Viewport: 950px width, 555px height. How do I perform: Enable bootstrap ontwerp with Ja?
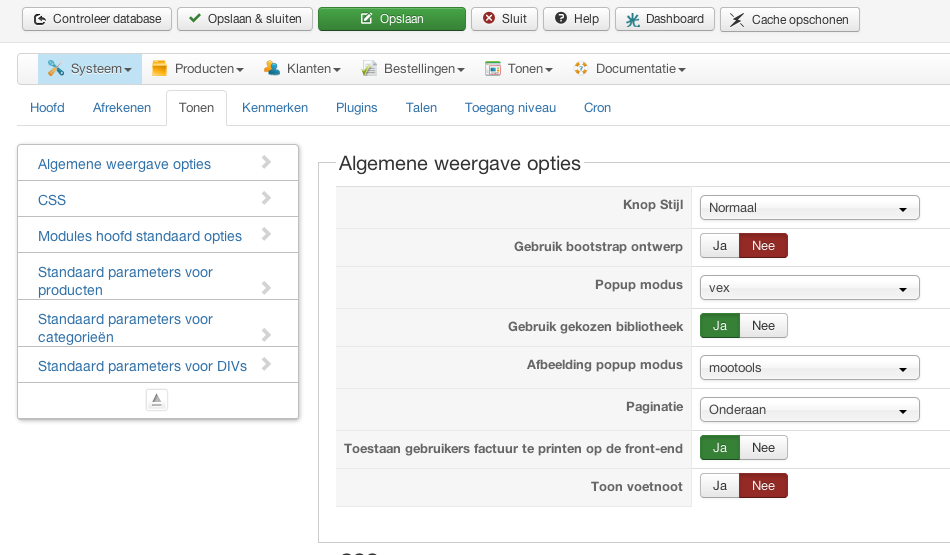pos(719,246)
